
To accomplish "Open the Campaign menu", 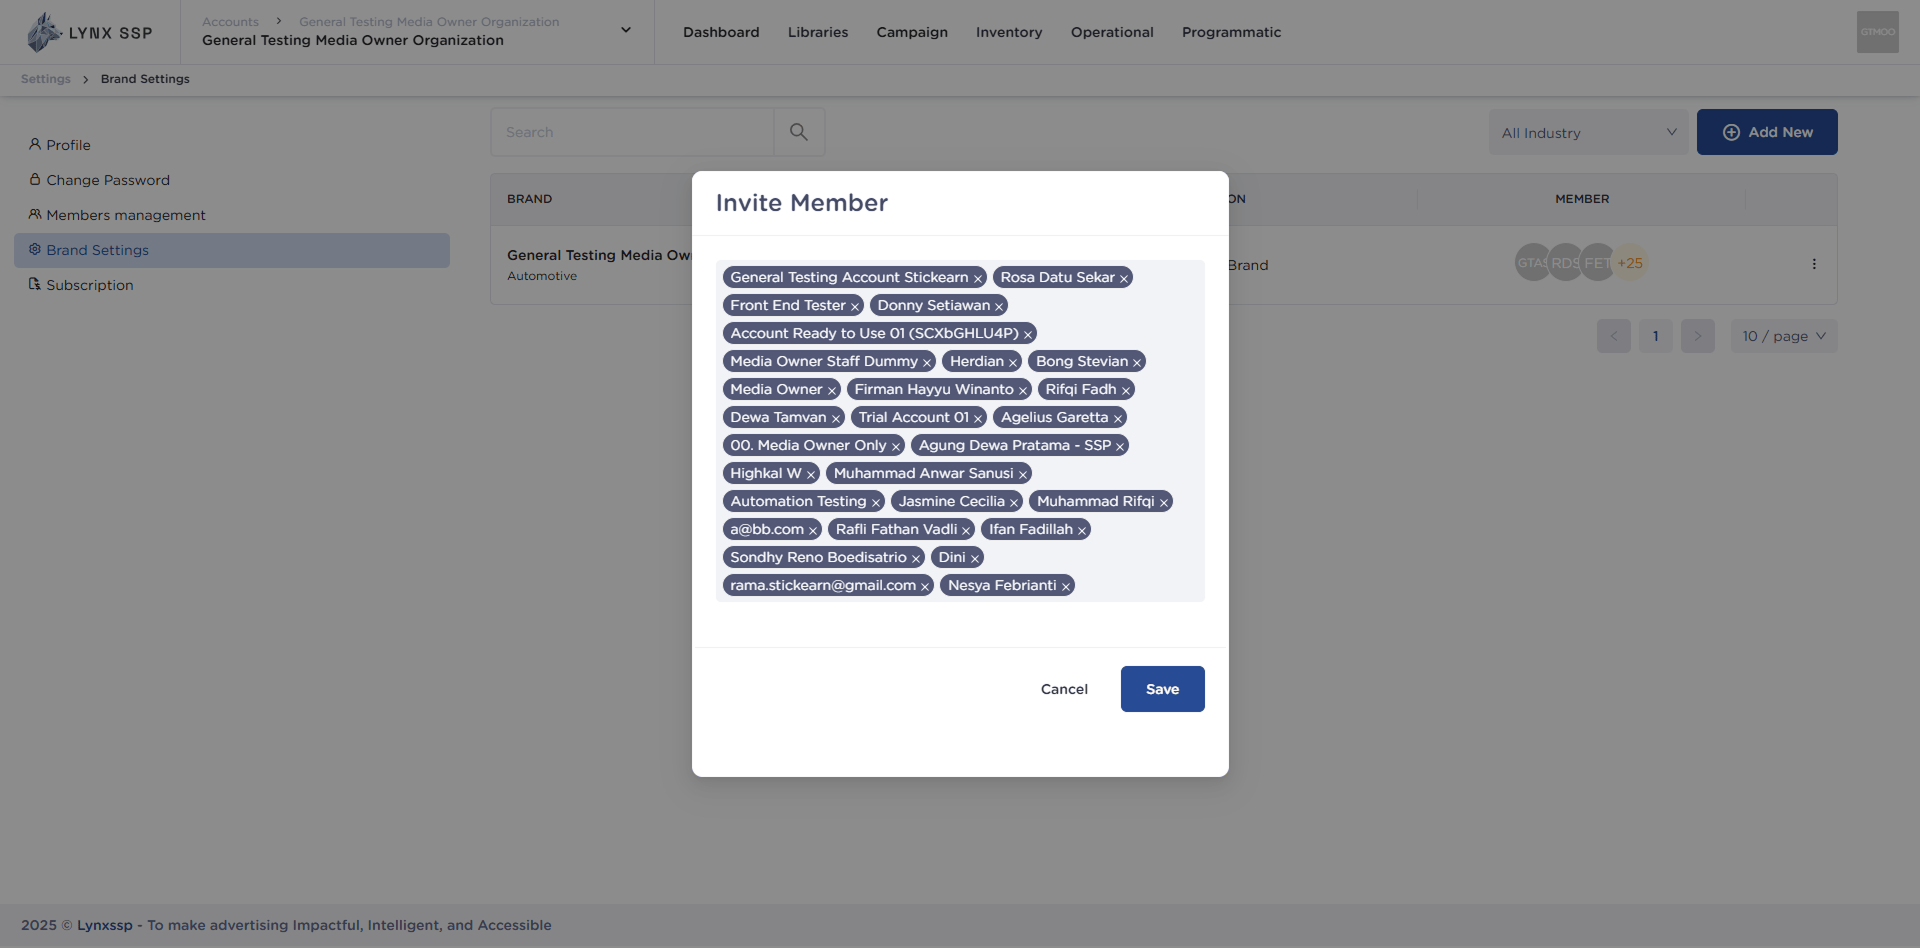I will (912, 32).
